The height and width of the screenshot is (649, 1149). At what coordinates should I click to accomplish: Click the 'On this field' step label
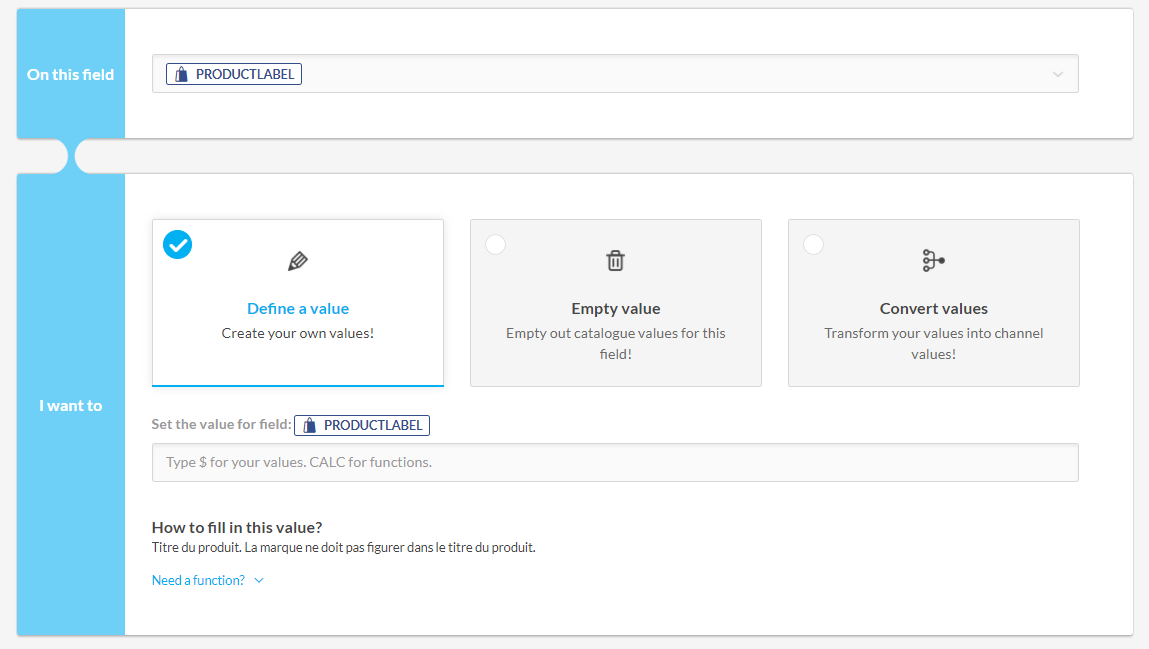pos(71,74)
